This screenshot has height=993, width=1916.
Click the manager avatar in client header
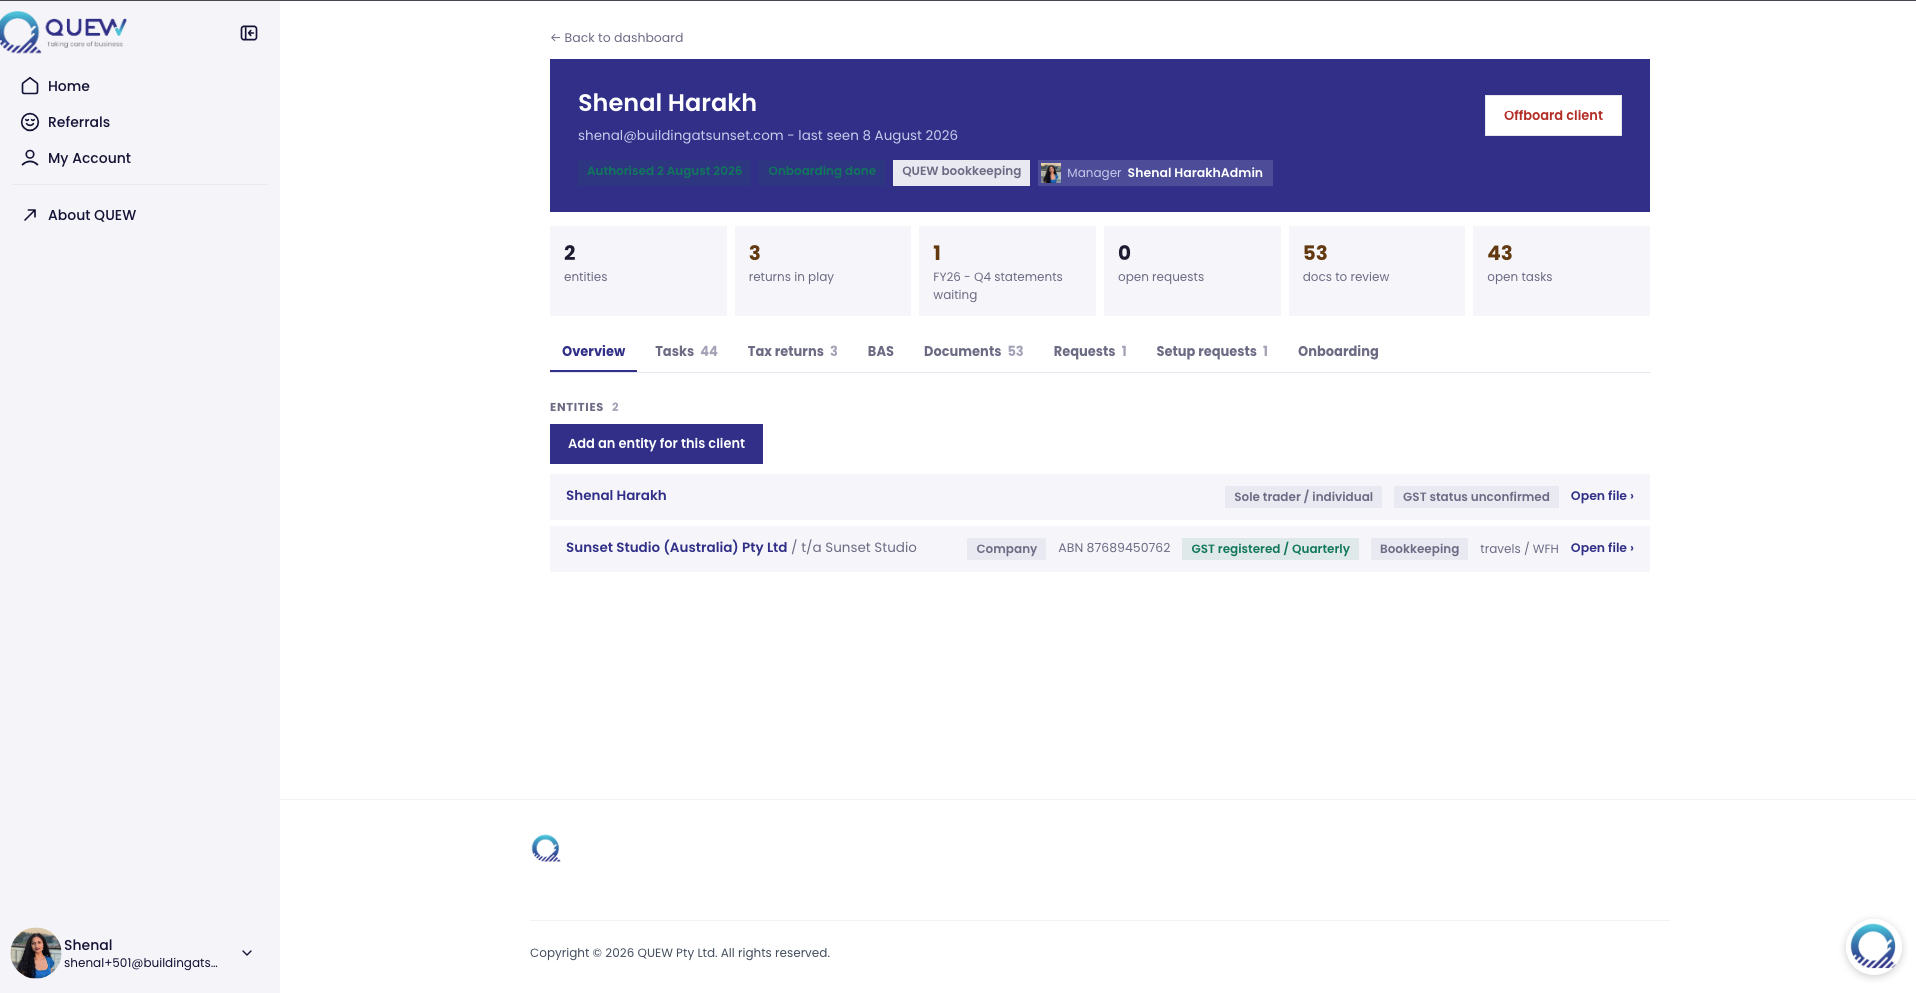[1051, 173]
